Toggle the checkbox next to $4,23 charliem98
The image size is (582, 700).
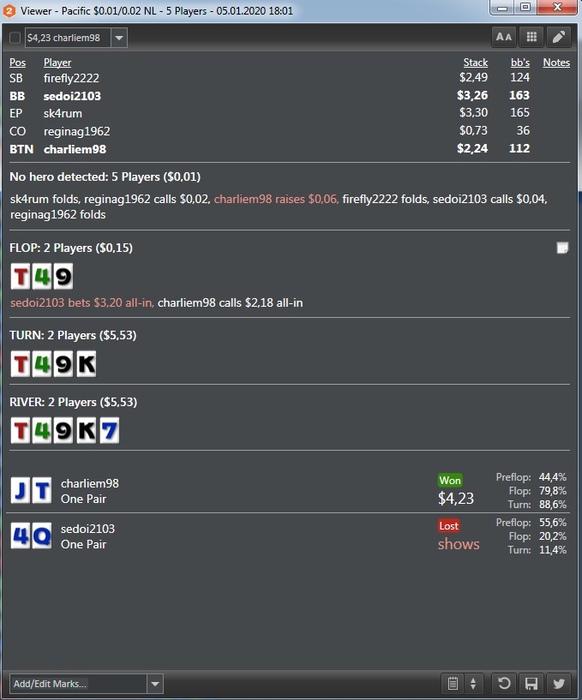(x=15, y=38)
